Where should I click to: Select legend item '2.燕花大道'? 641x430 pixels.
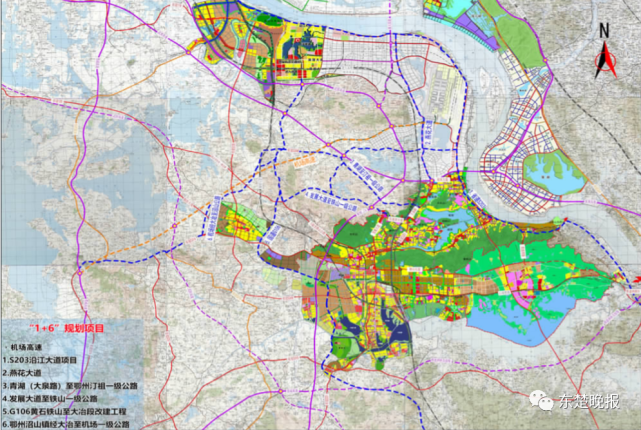click(22, 373)
